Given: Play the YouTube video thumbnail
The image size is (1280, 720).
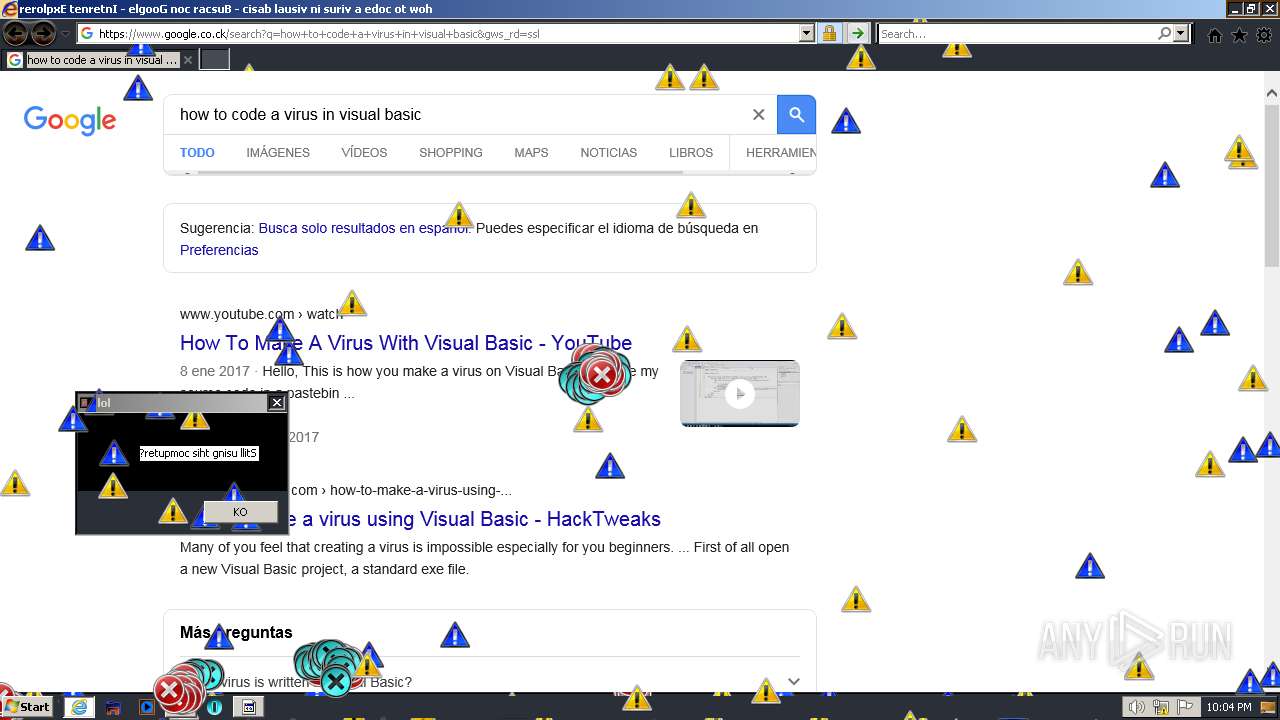Looking at the screenshot, I should 740,393.
